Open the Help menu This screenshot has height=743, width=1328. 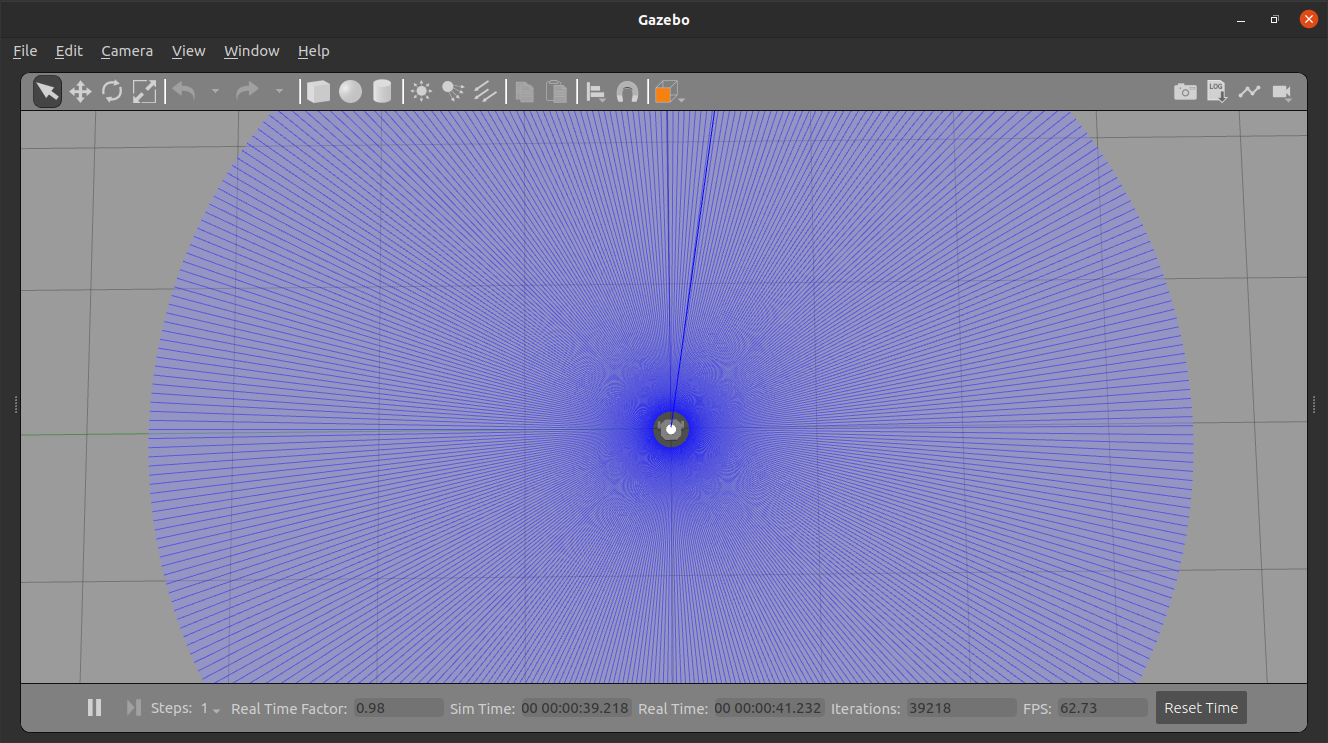pos(313,51)
